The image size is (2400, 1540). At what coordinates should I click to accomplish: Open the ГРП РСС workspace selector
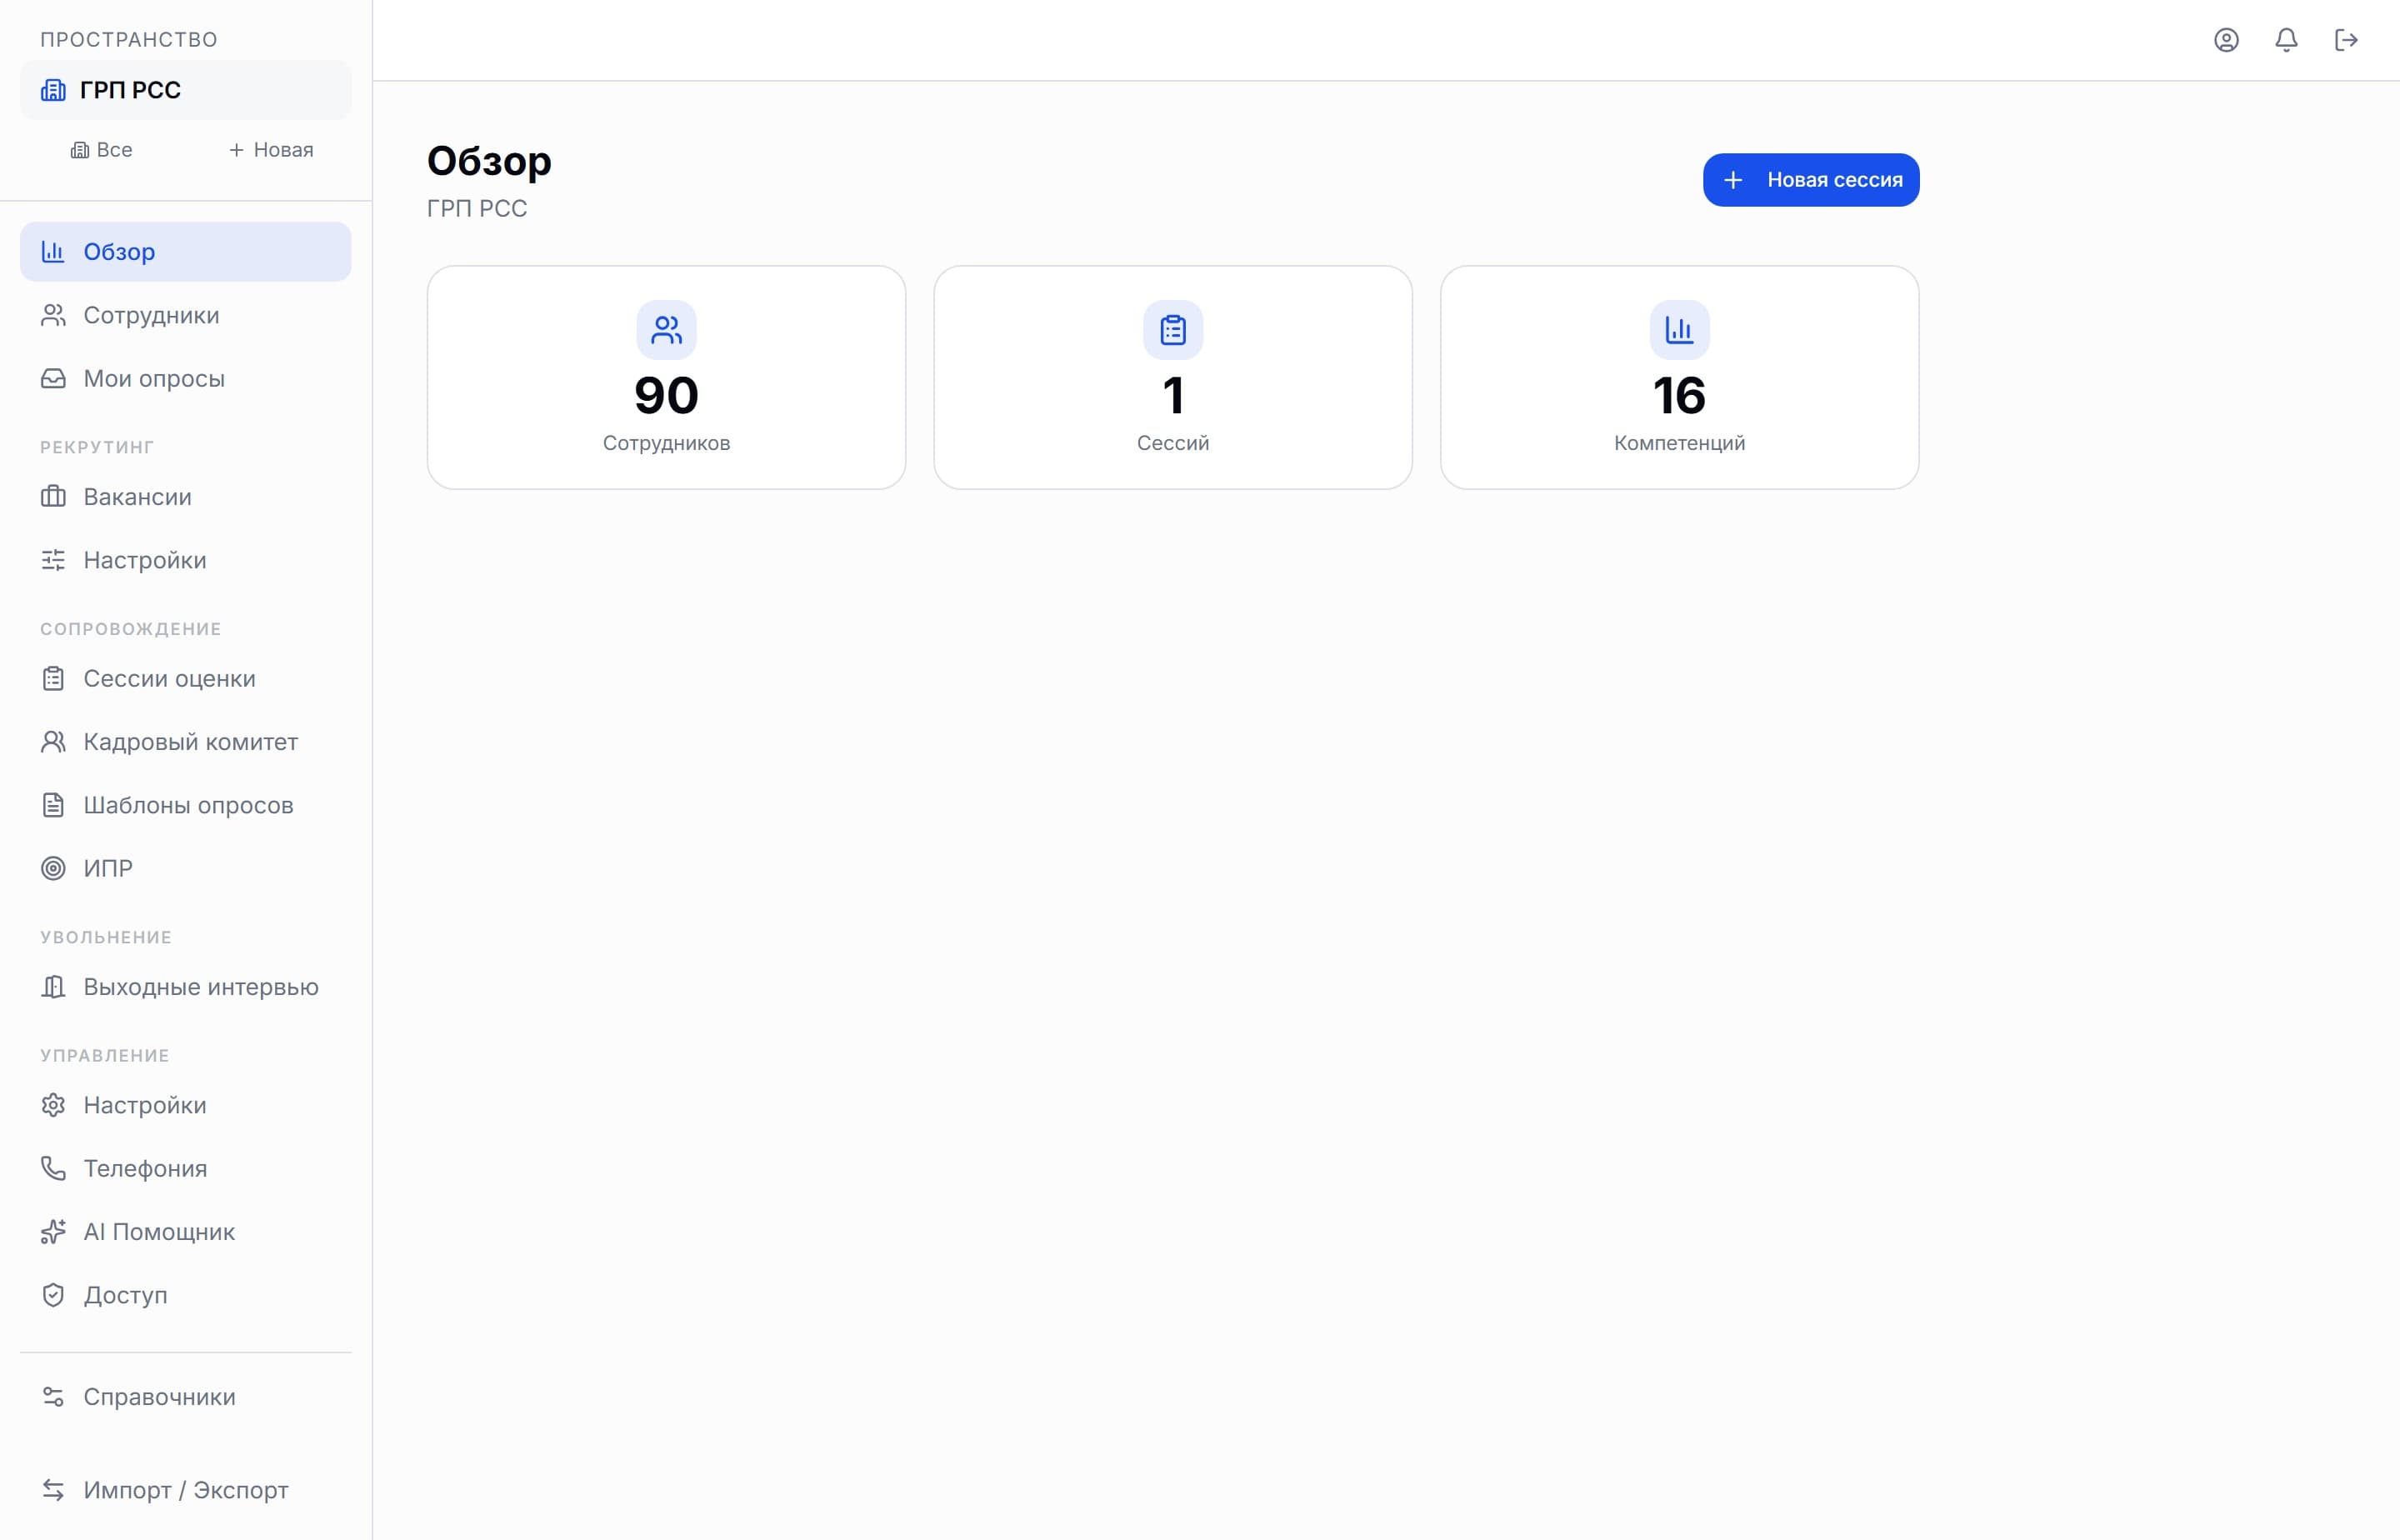click(186, 90)
